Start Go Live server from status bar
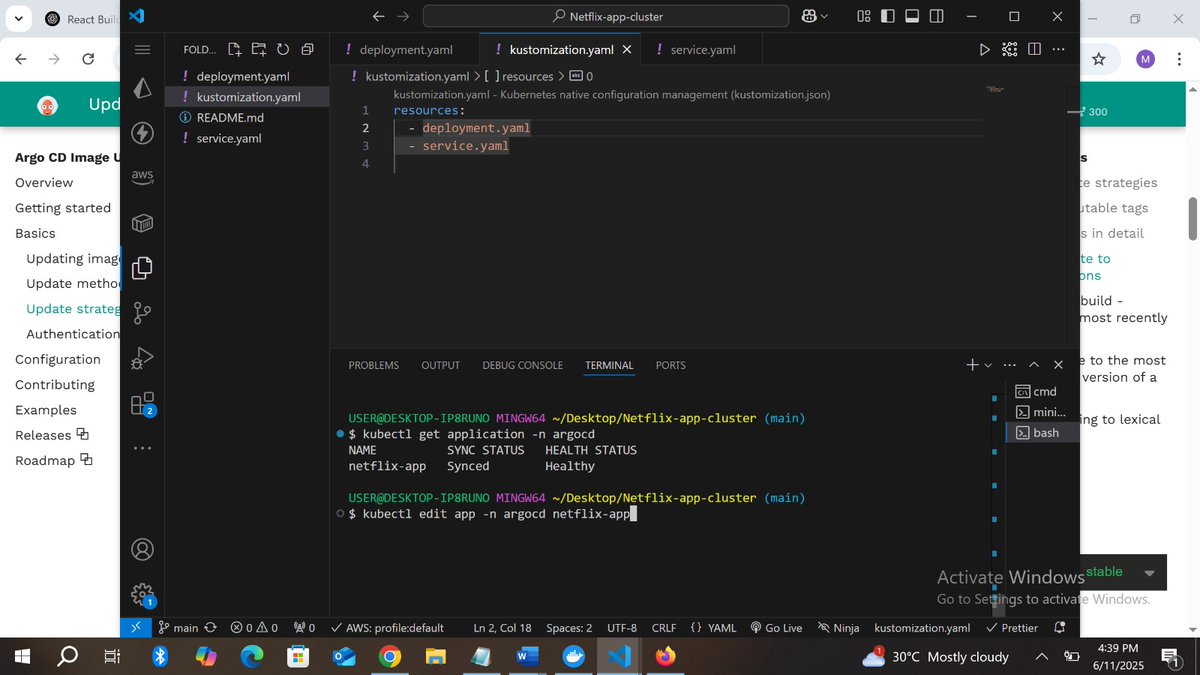1200x675 pixels. coord(776,628)
